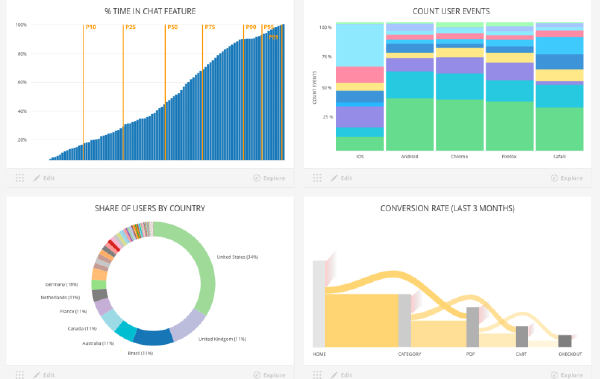Click the HOME stage bar in the funnel
The width and height of the screenshot is (600, 379).
click(x=319, y=304)
